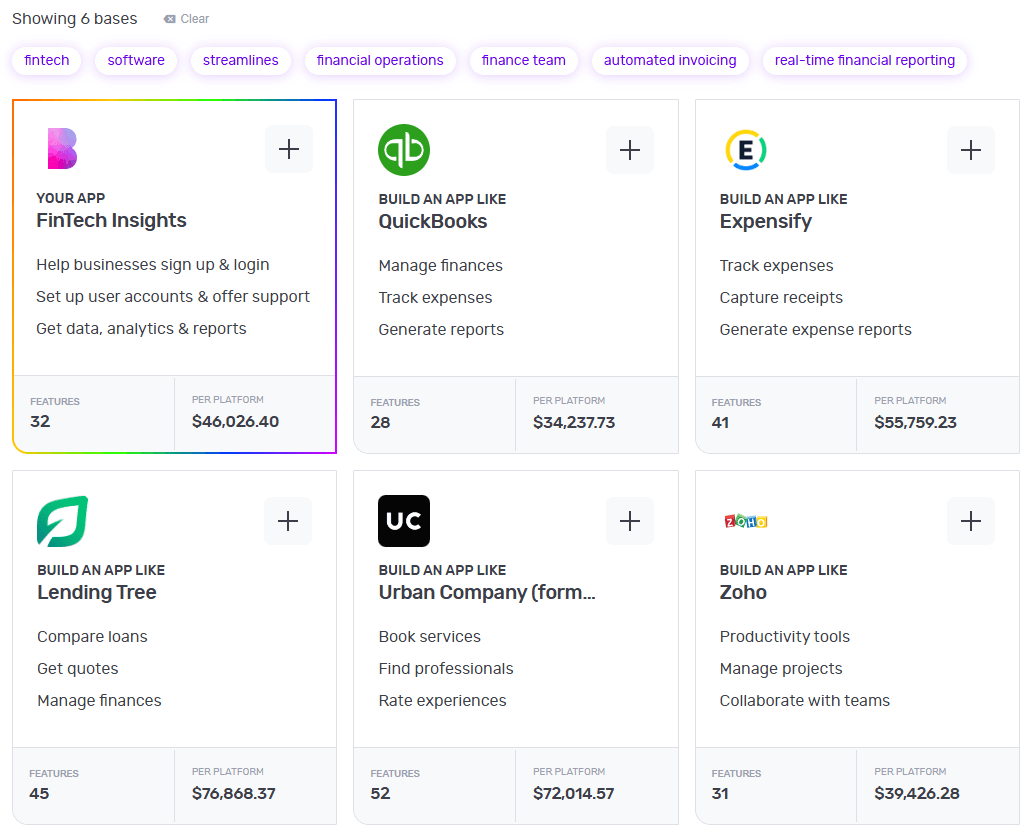Select the real-time financial reporting tag
1036x835 pixels.
tap(865, 60)
